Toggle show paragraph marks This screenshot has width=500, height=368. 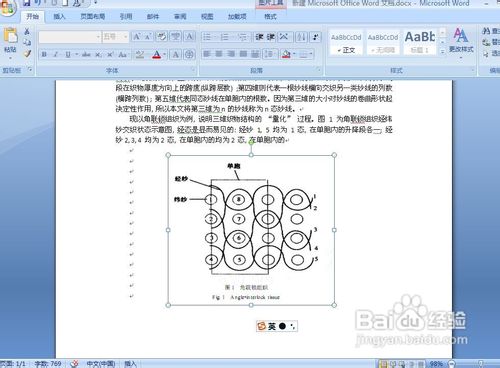[315, 37]
